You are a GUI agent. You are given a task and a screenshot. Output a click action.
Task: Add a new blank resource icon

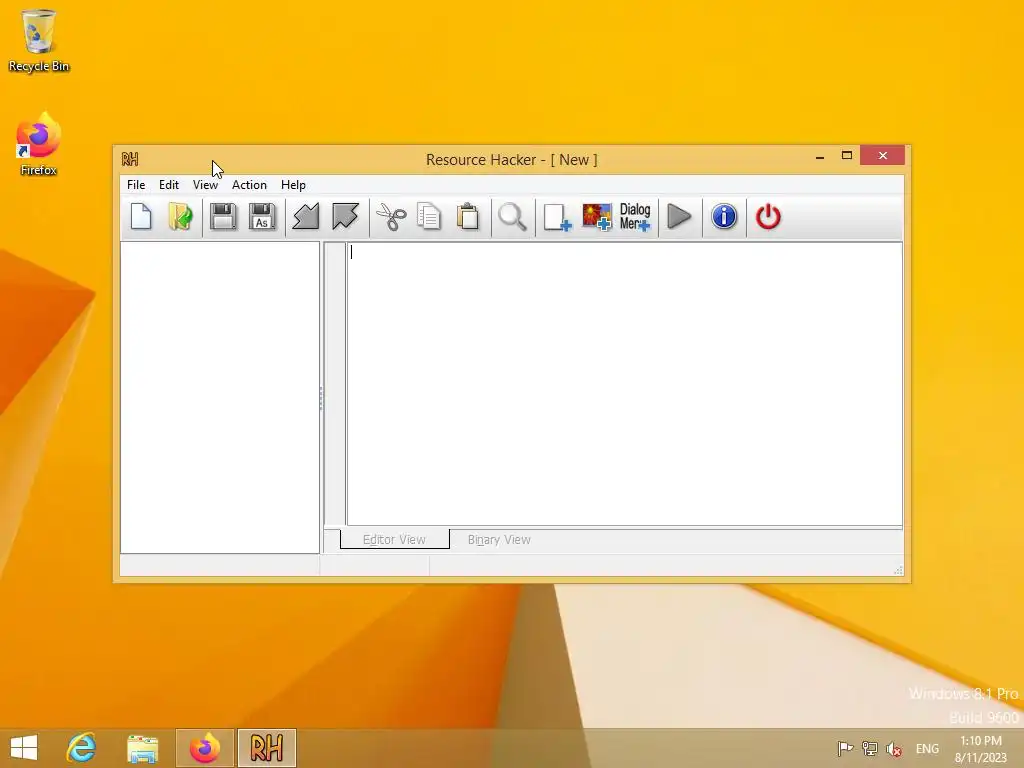point(557,217)
